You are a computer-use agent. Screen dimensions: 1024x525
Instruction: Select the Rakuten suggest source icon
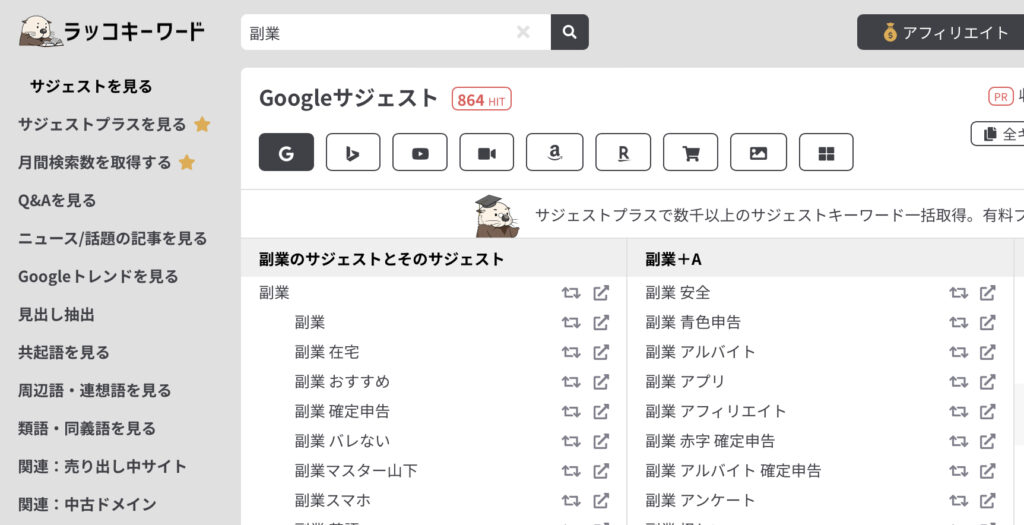pos(623,152)
